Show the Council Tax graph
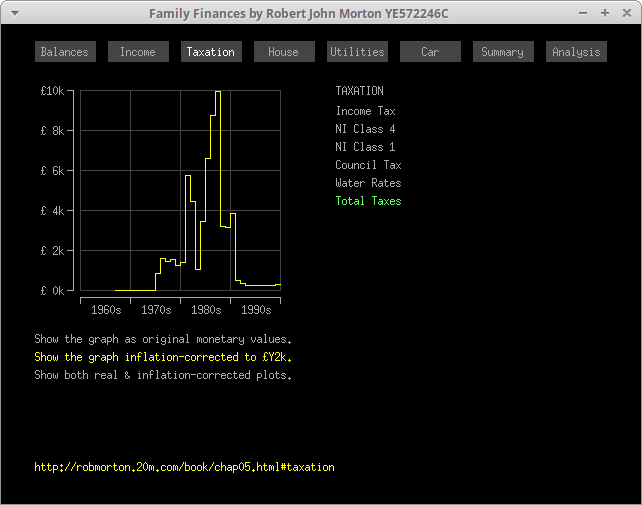This screenshot has width=642, height=505. 368,165
